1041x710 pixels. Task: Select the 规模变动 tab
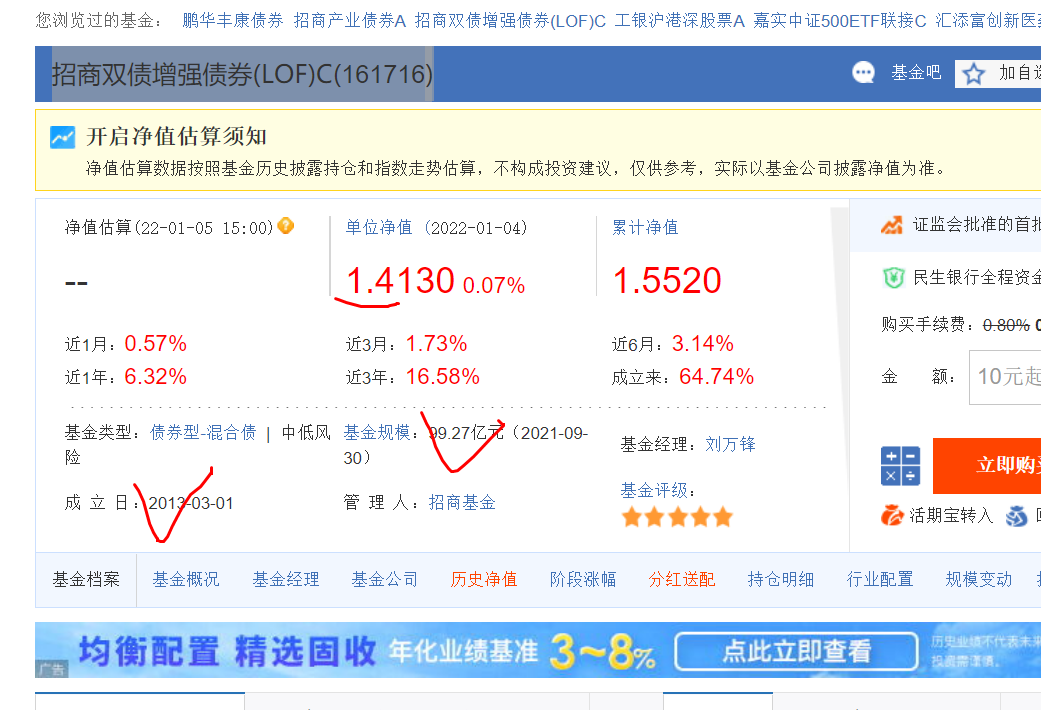[x=979, y=580]
